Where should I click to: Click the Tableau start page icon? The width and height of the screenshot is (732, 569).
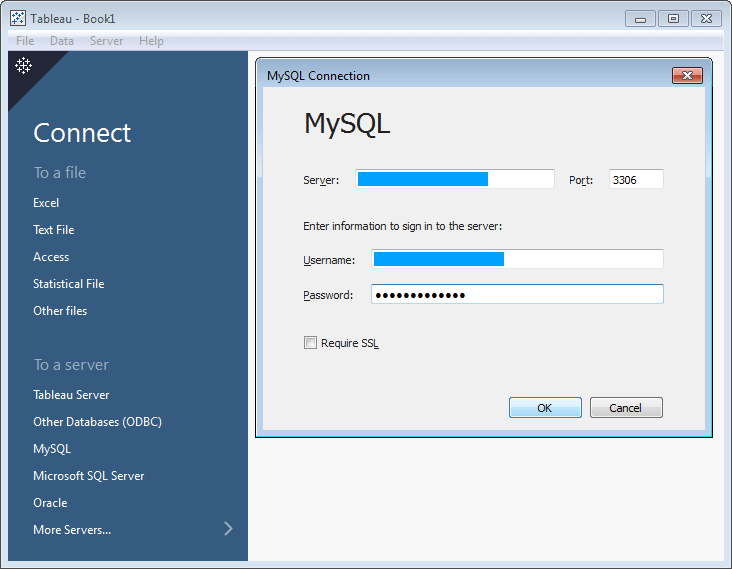pos(23,66)
